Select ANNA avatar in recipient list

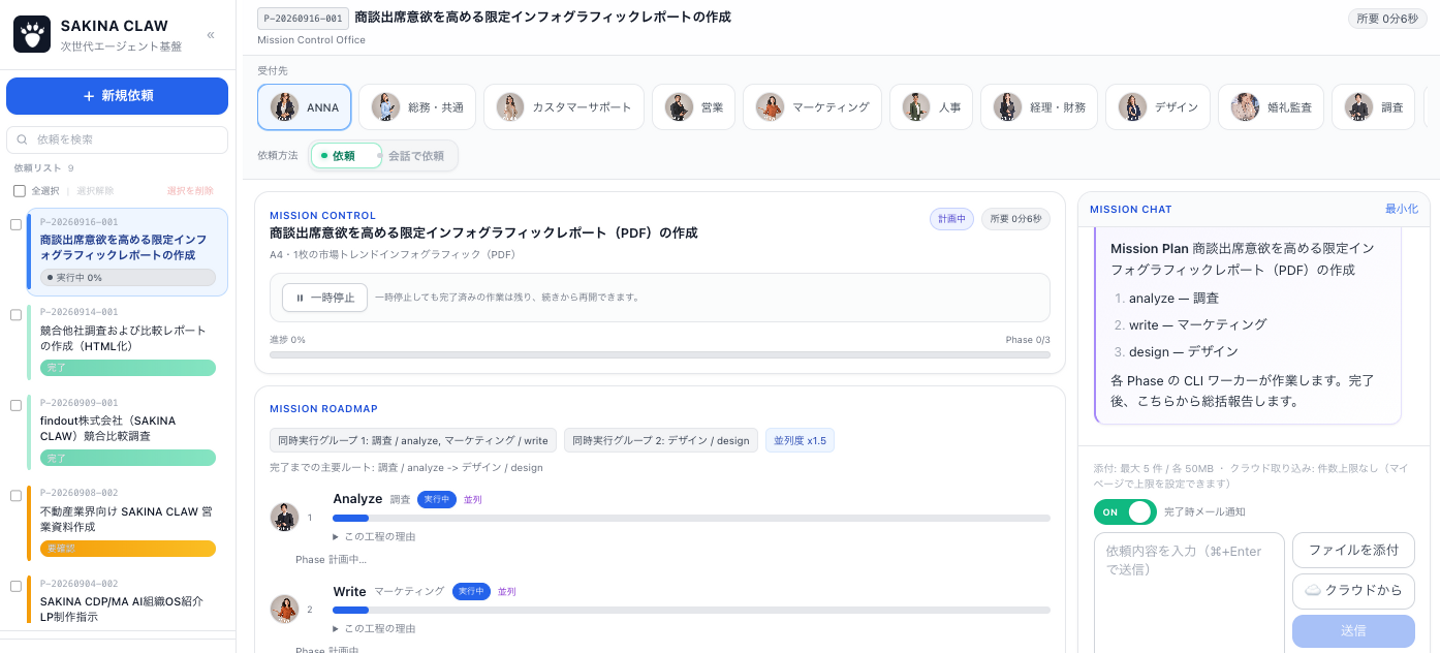pos(284,107)
